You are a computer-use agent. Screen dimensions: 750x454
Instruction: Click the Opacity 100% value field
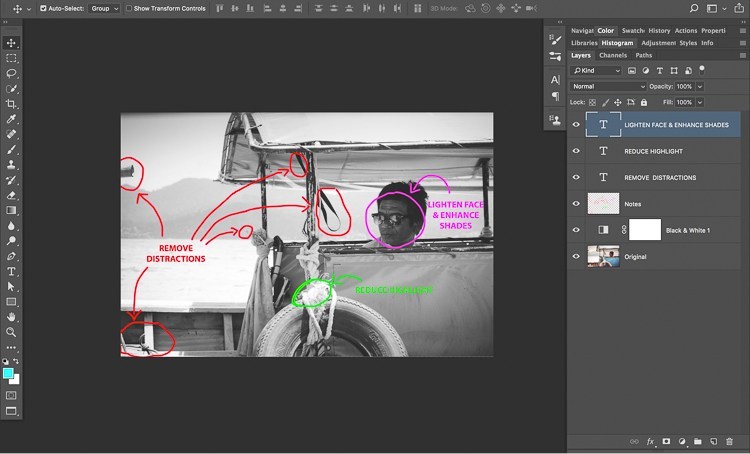pyautogui.click(x=684, y=87)
